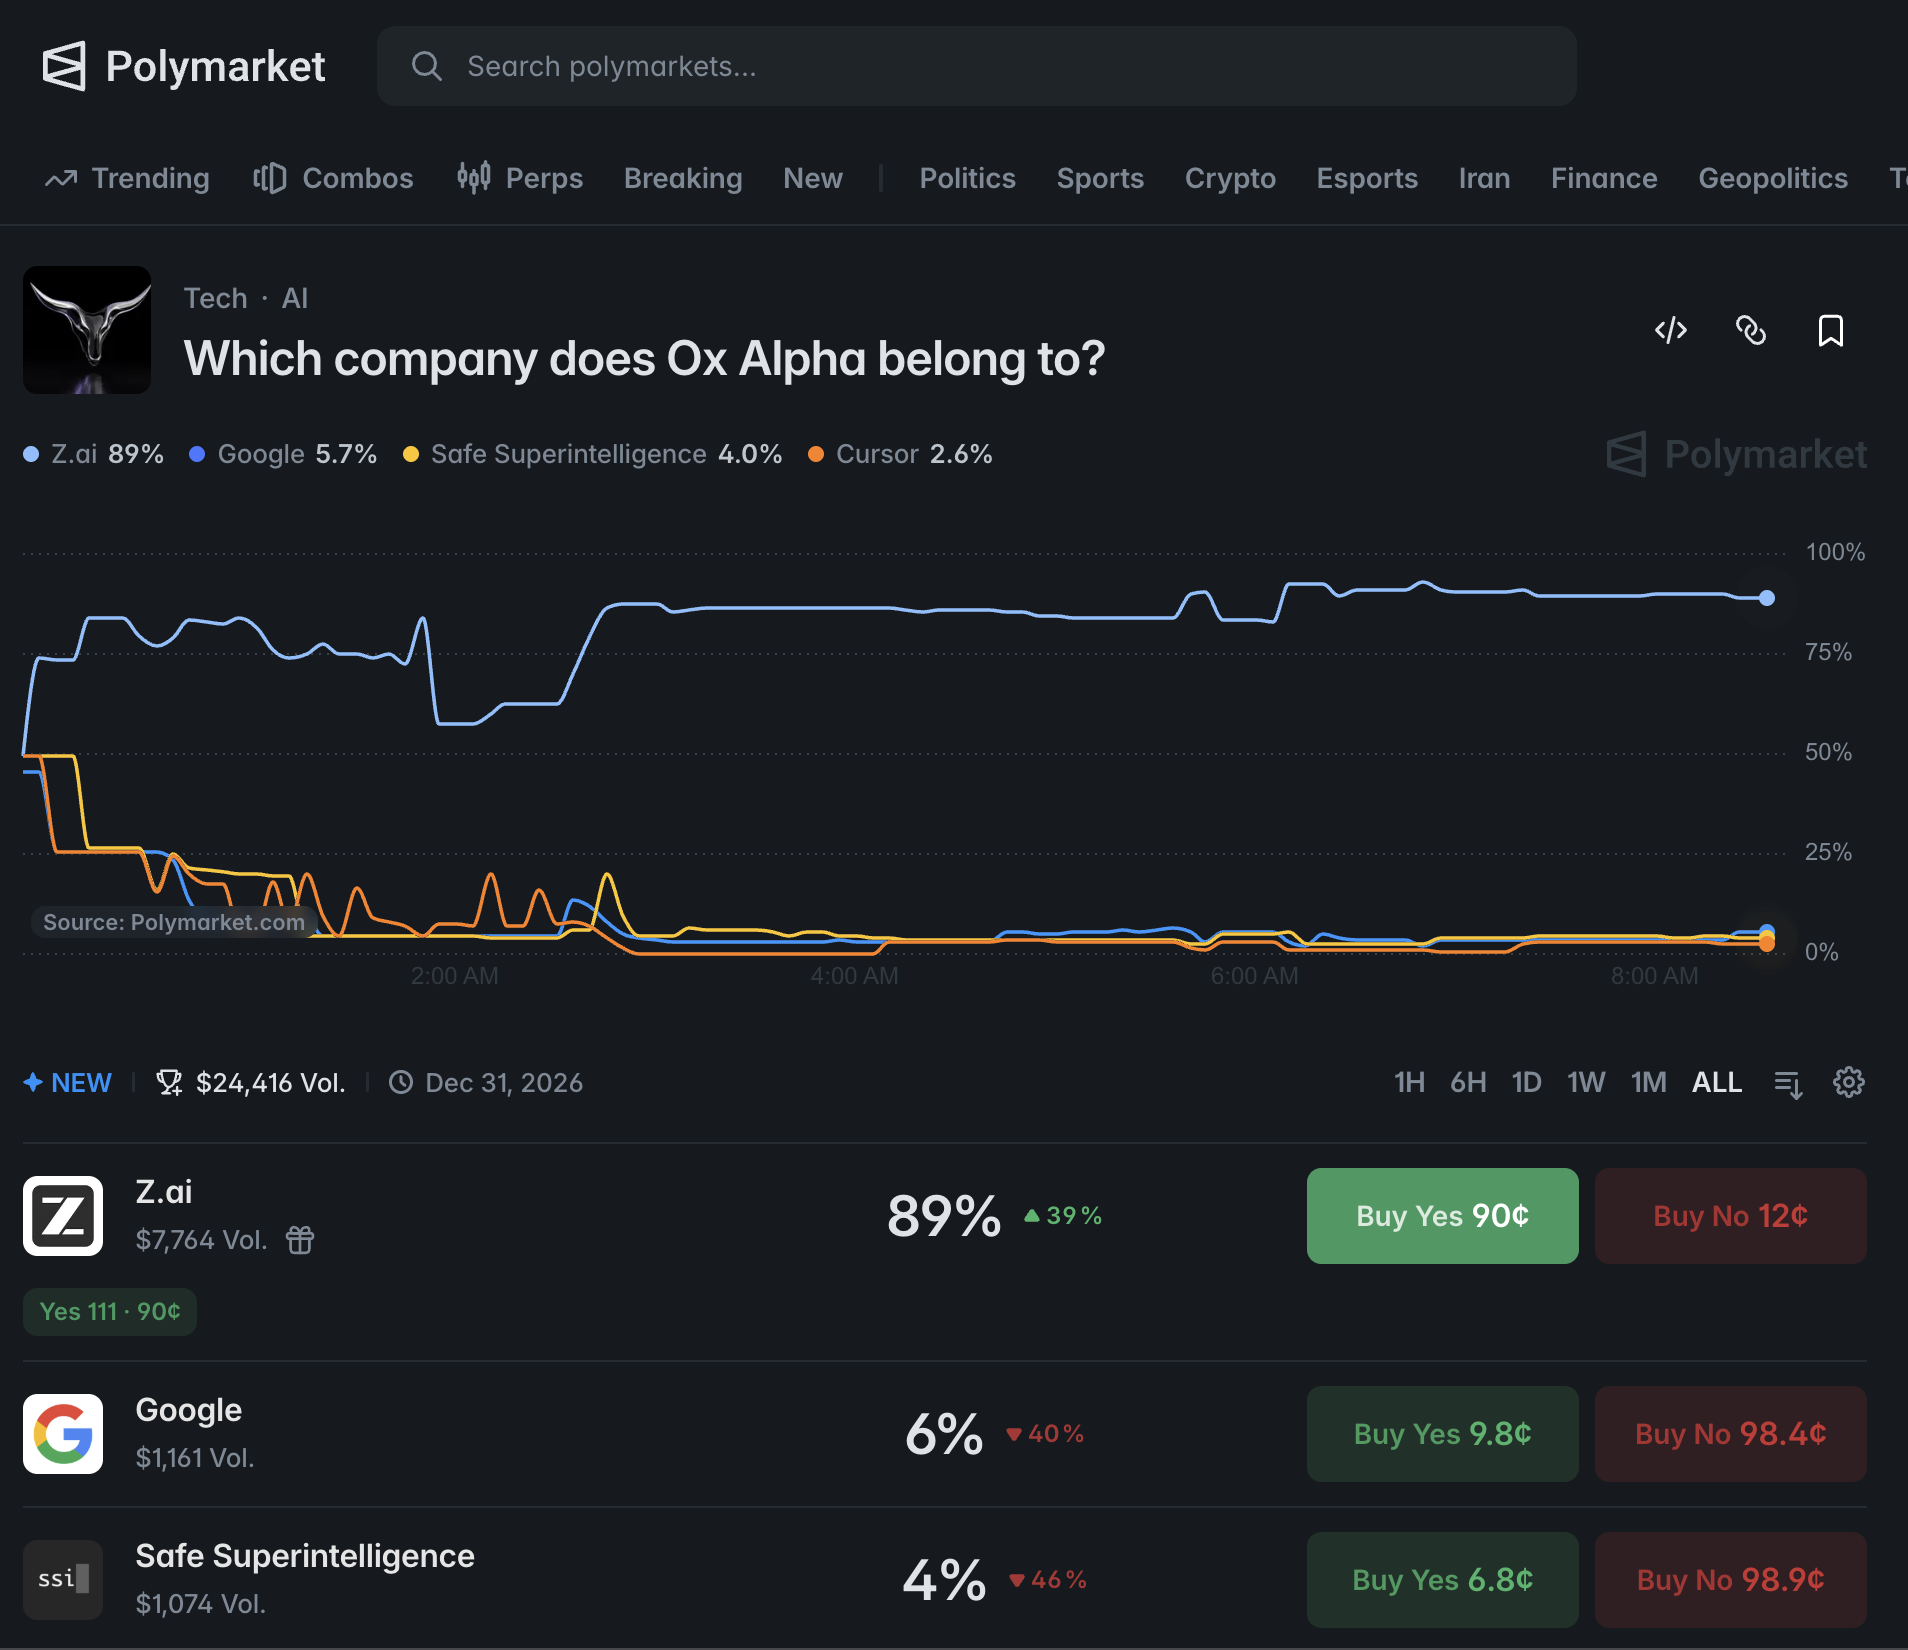The image size is (1908, 1650).
Task: Click the embed code icon
Action: click(x=1670, y=330)
